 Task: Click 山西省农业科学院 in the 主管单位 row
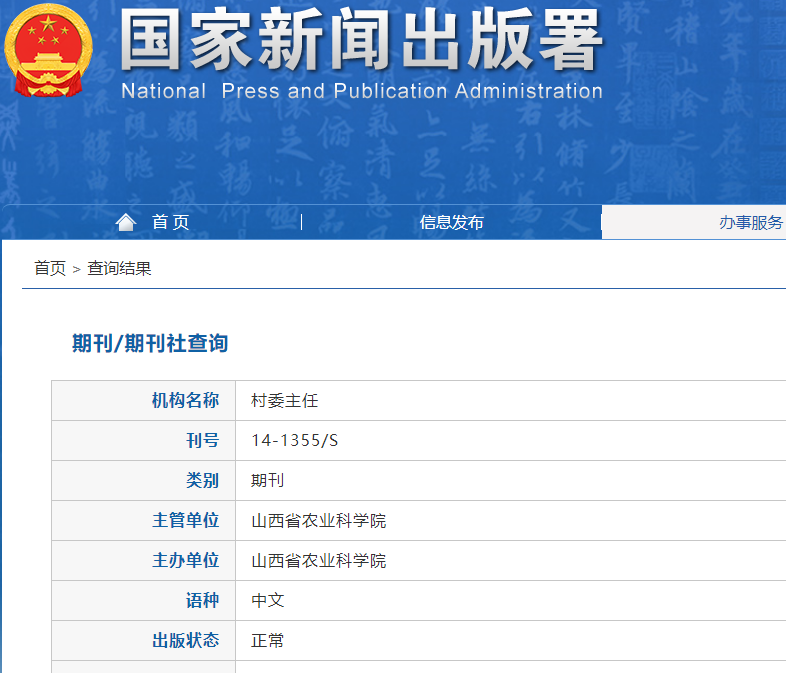click(x=318, y=520)
